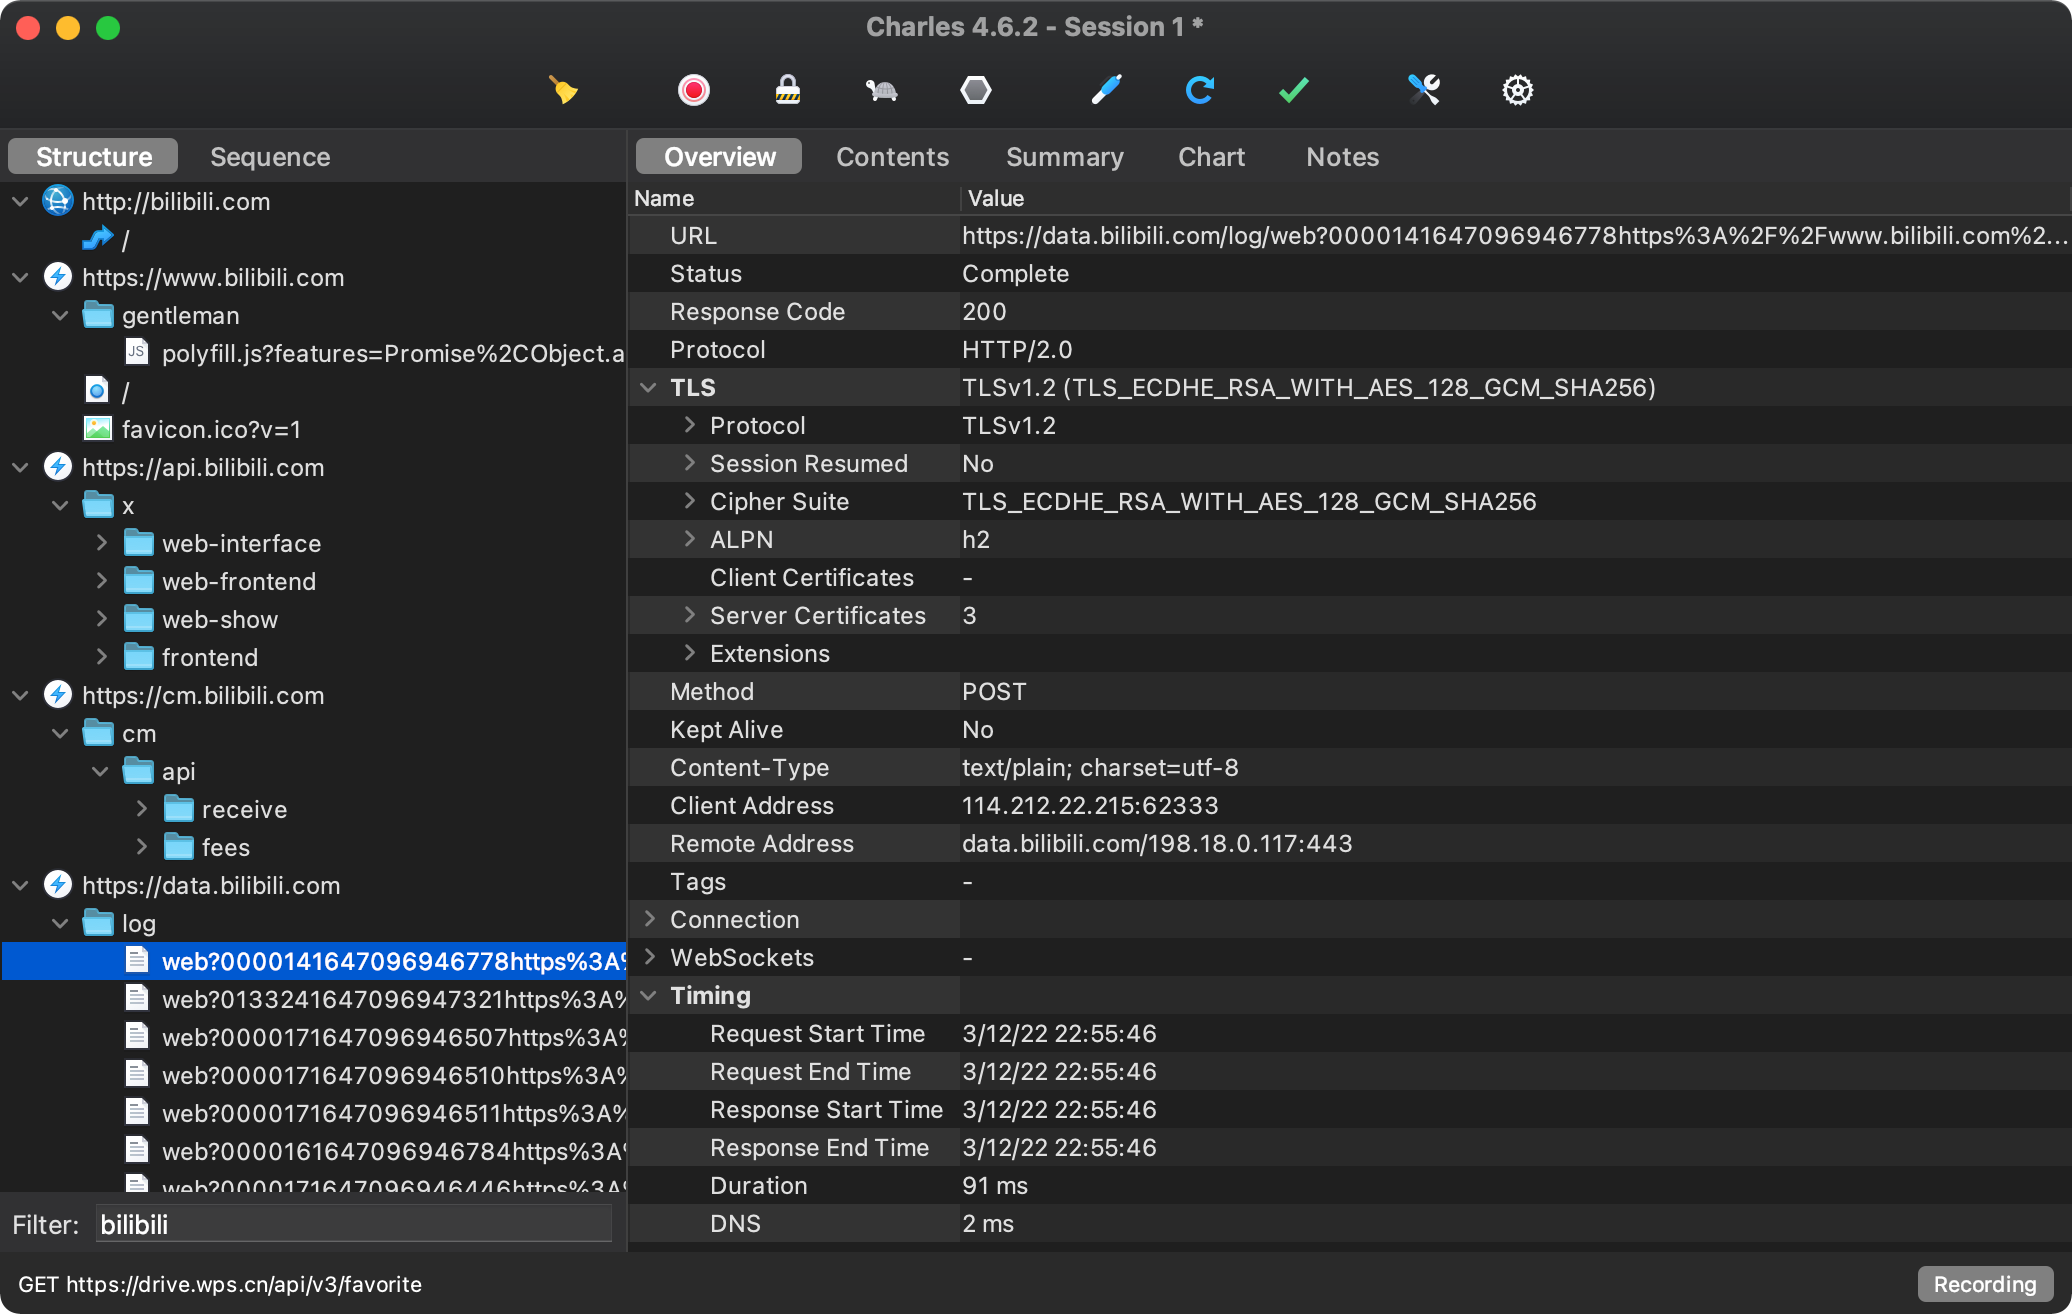2072x1314 pixels.
Task: Expand the WebSockets row
Action: [x=649, y=957]
